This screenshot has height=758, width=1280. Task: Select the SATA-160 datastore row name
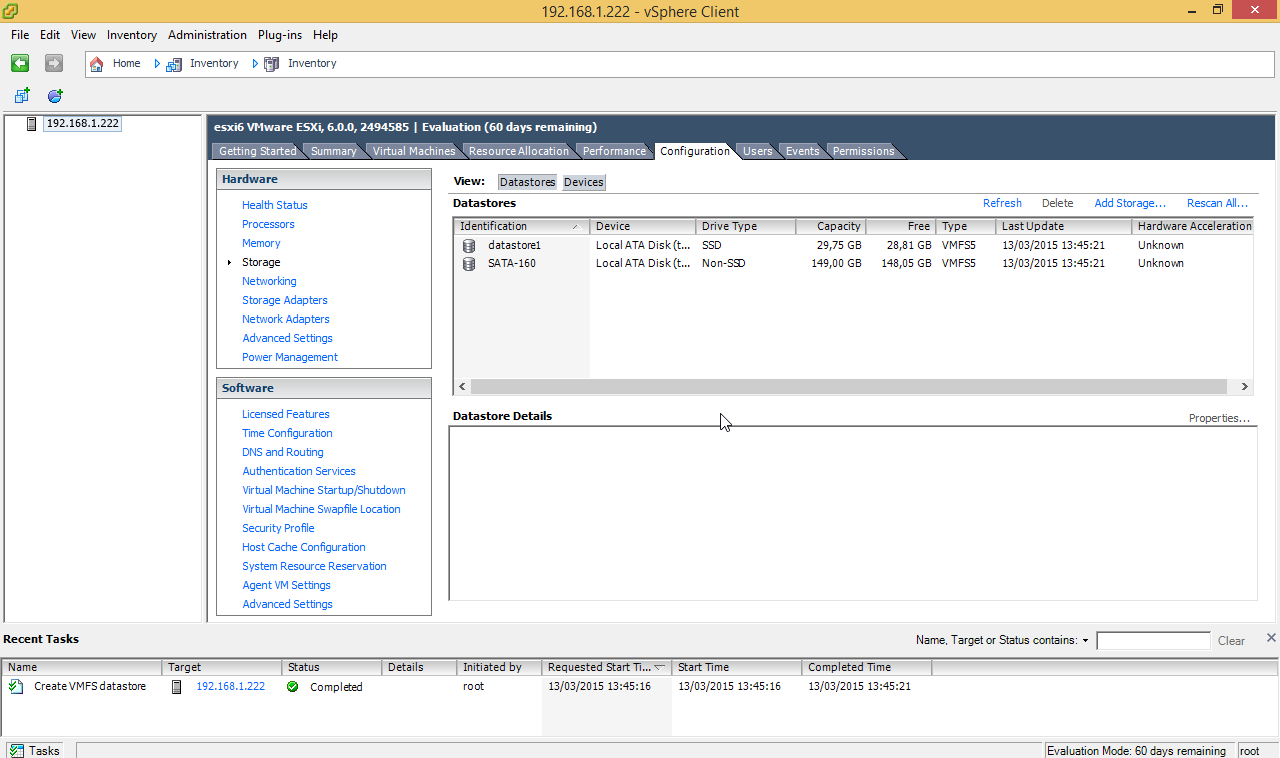click(510, 263)
